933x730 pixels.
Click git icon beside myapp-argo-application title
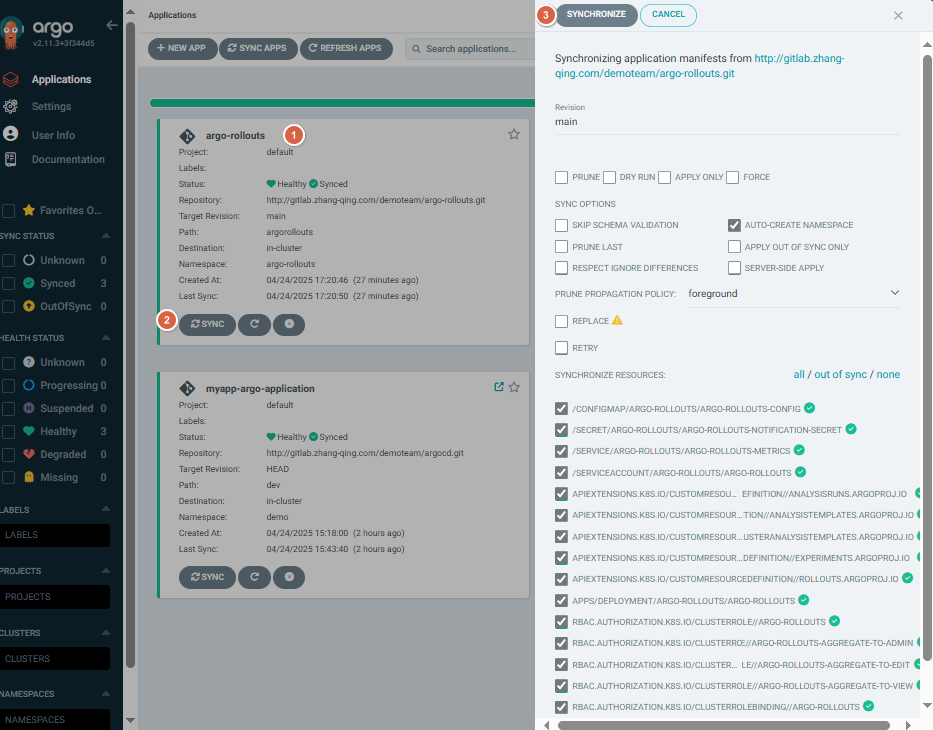click(x=187, y=389)
